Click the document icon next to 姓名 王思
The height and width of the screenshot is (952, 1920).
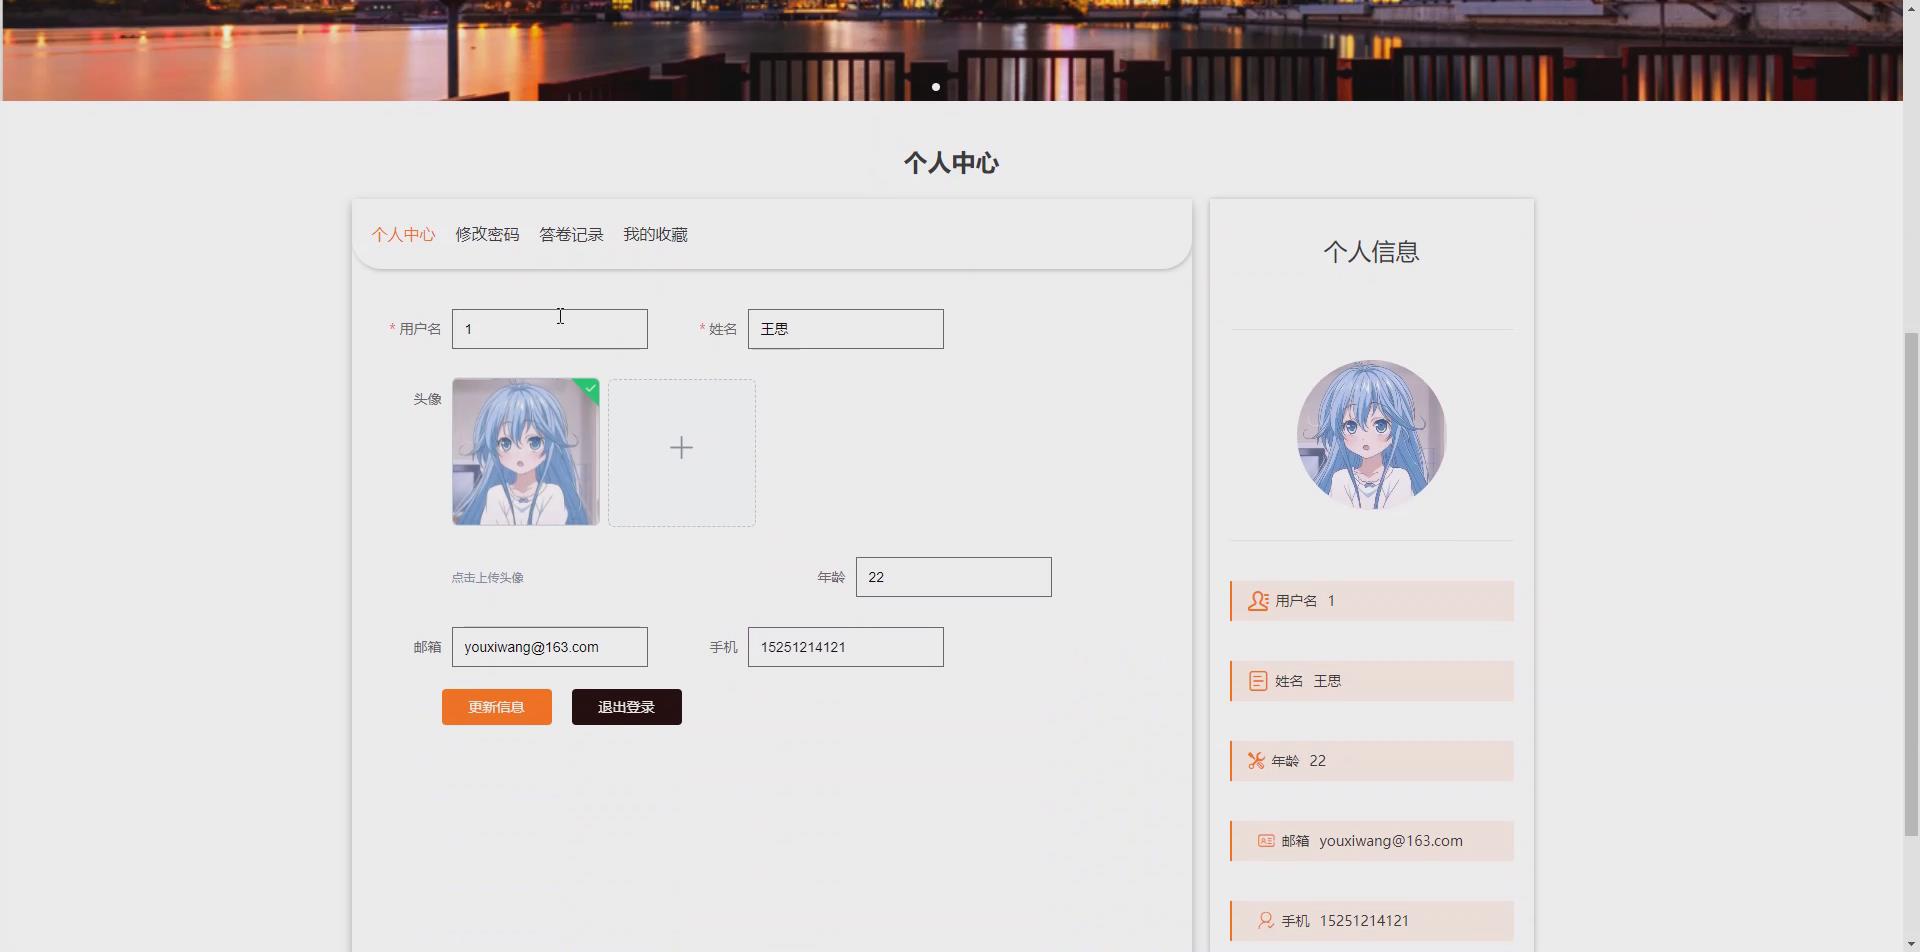pos(1257,680)
